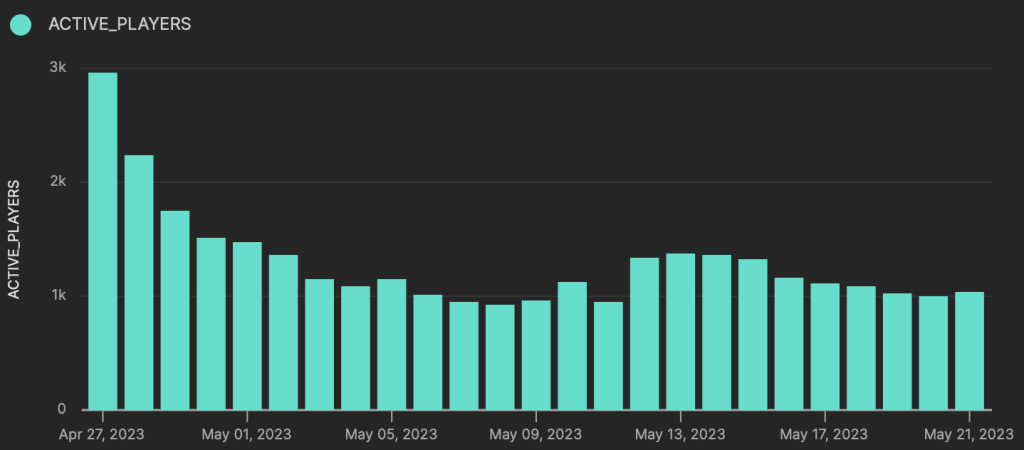
Task: Select the May 02 bar right after May 01
Action: coord(283,332)
